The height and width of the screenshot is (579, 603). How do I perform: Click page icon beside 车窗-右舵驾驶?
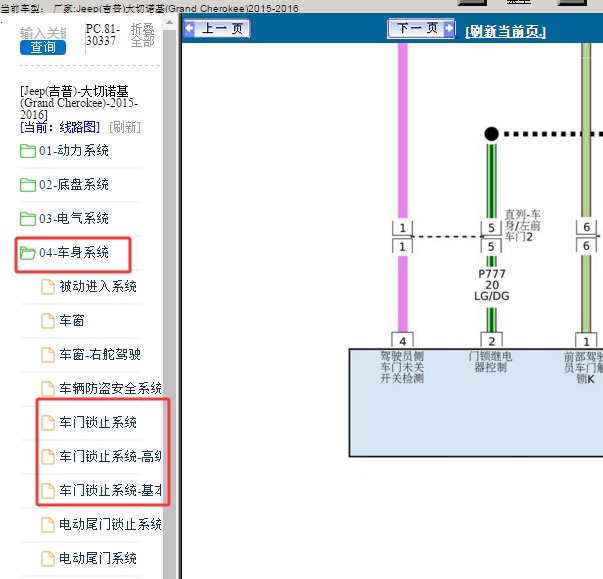coord(48,354)
